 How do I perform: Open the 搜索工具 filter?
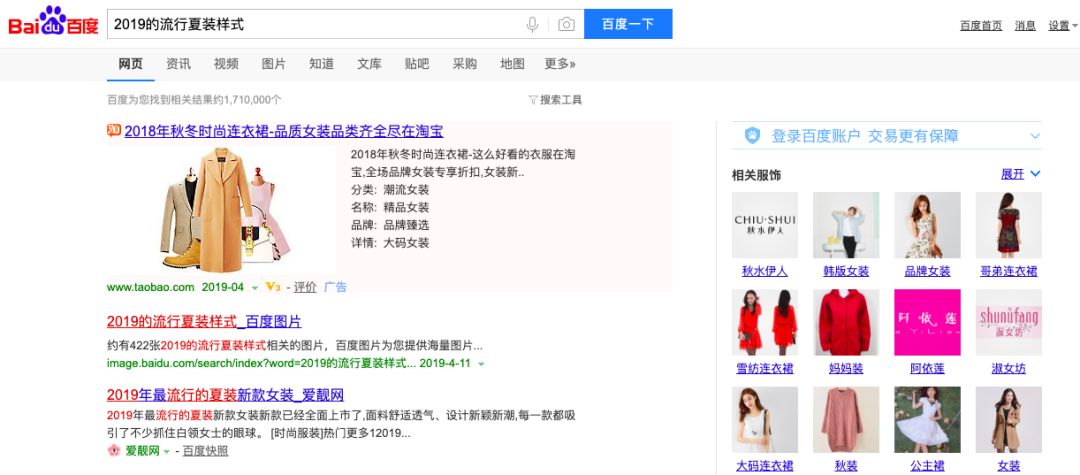click(x=555, y=100)
